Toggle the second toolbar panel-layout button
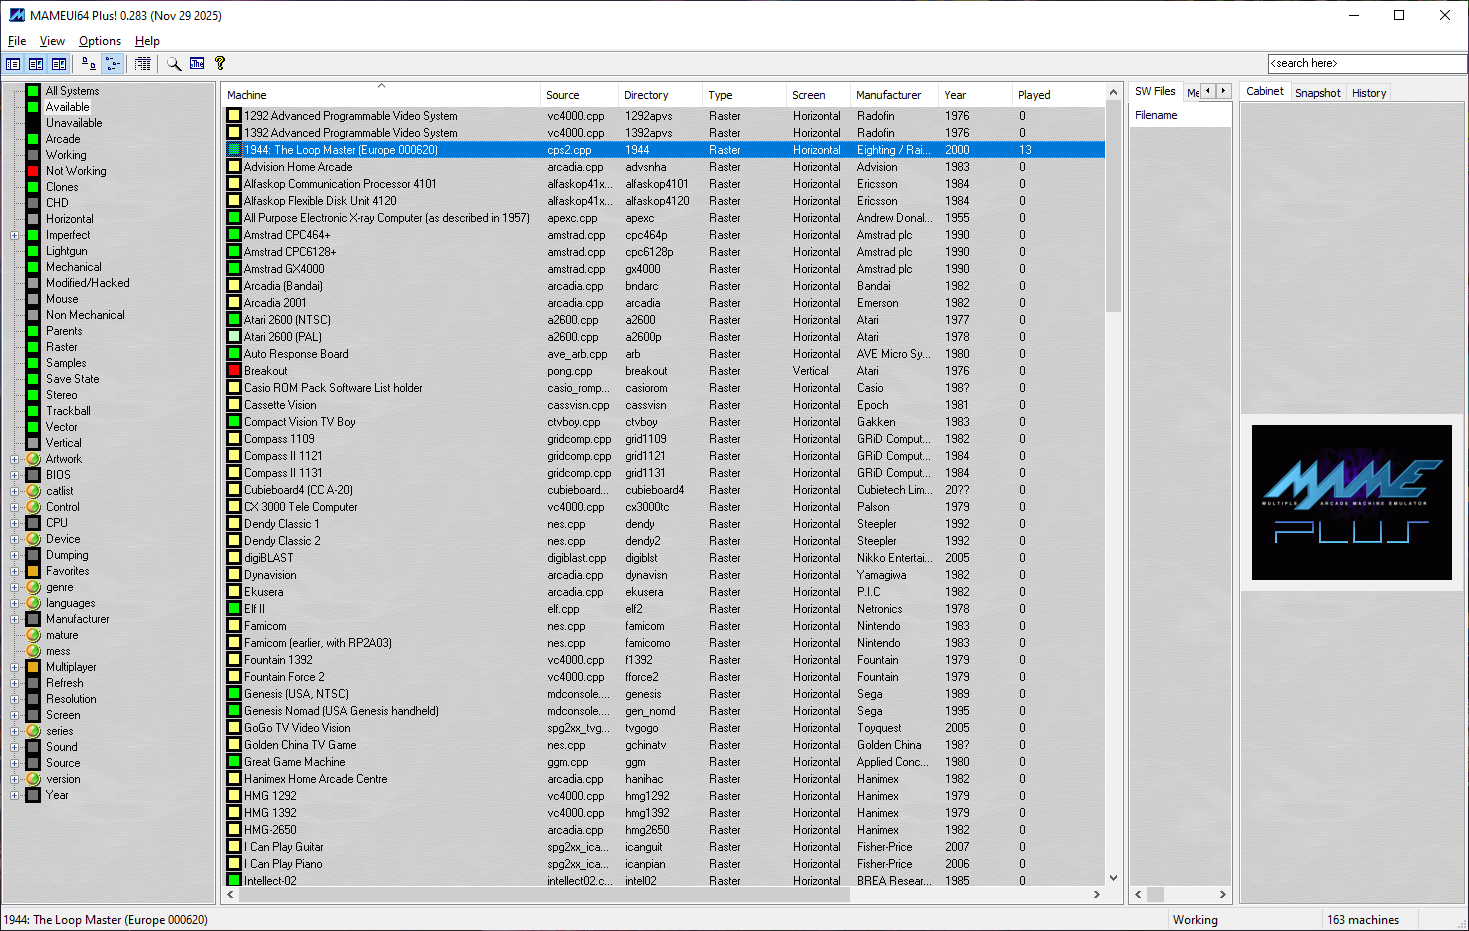The width and height of the screenshot is (1469, 931). [x=36, y=64]
